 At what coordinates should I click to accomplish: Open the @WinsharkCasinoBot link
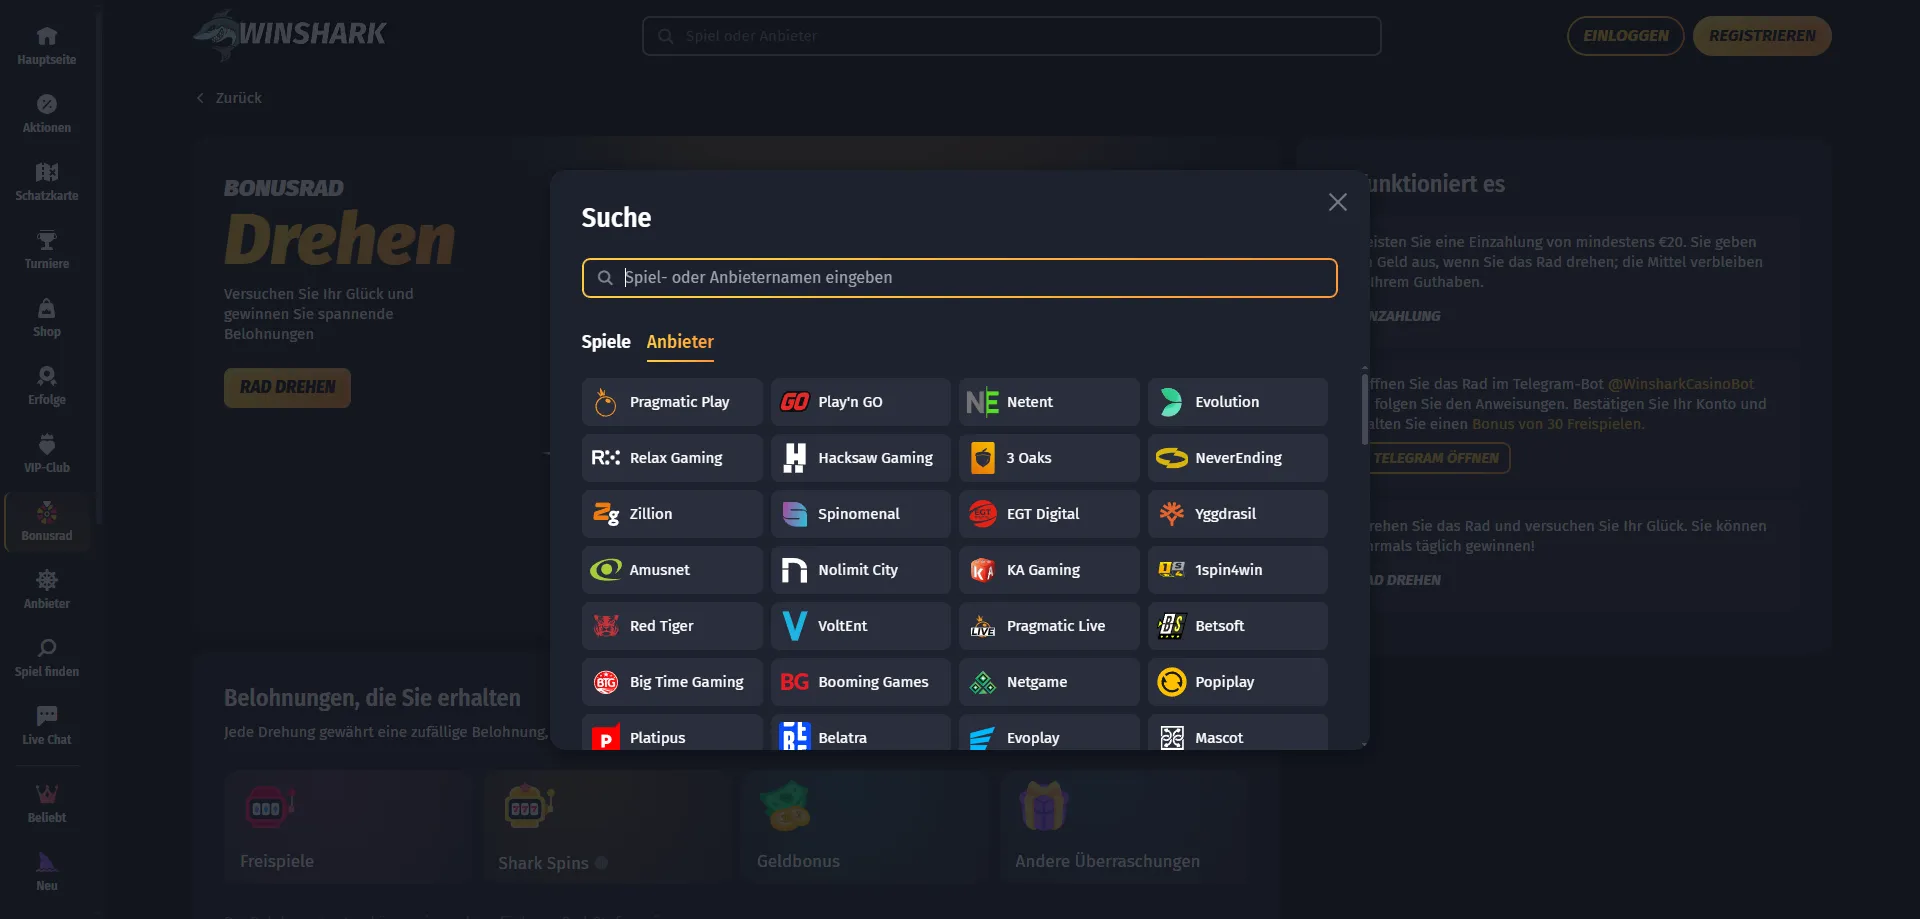pos(1680,384)
